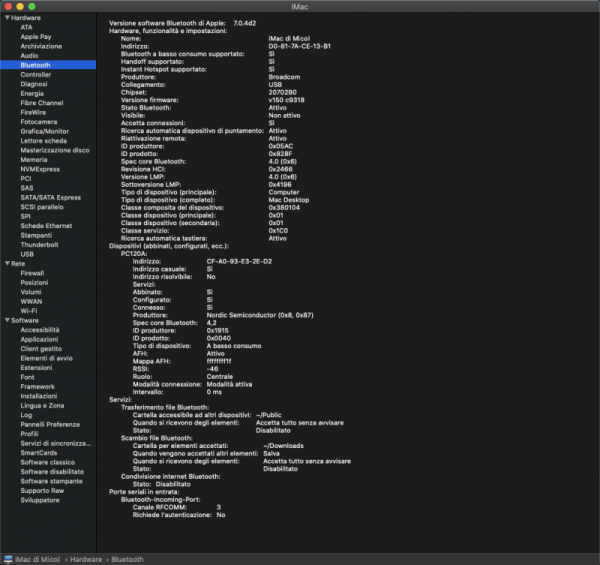
Task: Select the USB item in sidebar
Action: point(28,254)
